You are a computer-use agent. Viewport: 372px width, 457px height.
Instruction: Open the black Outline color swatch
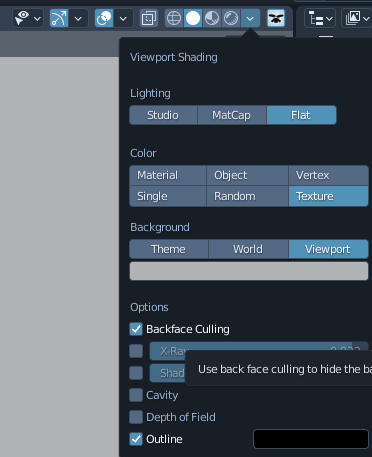(x=311, y=439)
